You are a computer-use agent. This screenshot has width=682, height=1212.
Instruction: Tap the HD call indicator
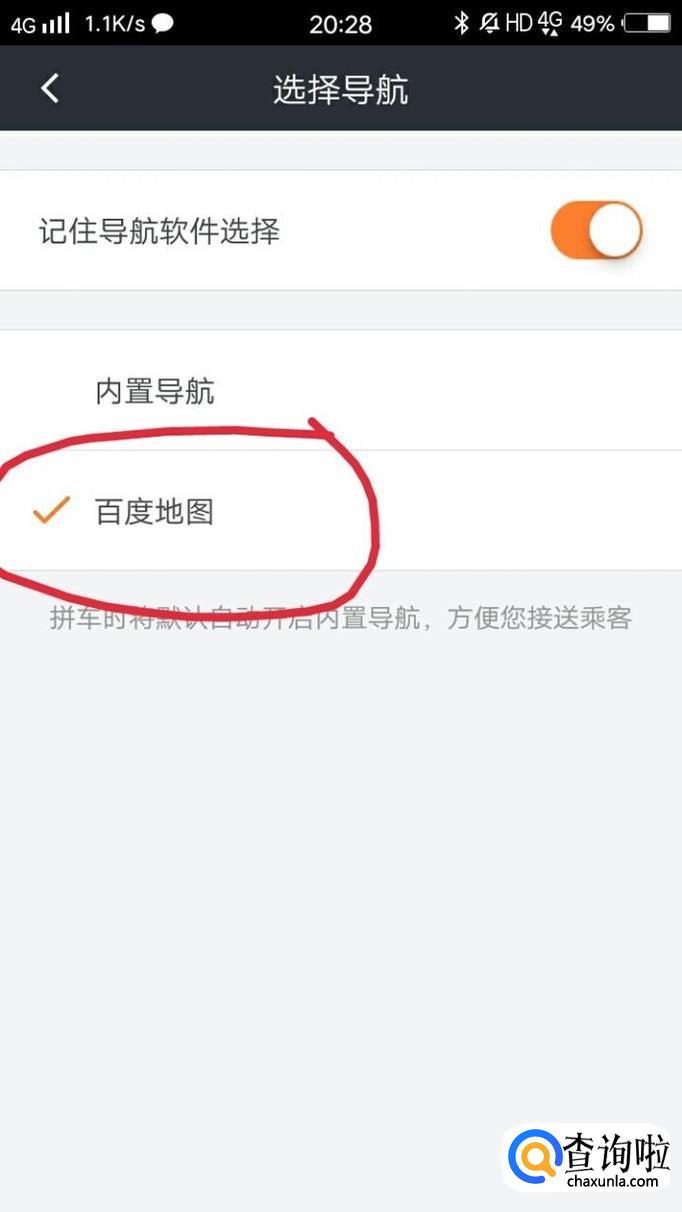click(x=518, y=23)
